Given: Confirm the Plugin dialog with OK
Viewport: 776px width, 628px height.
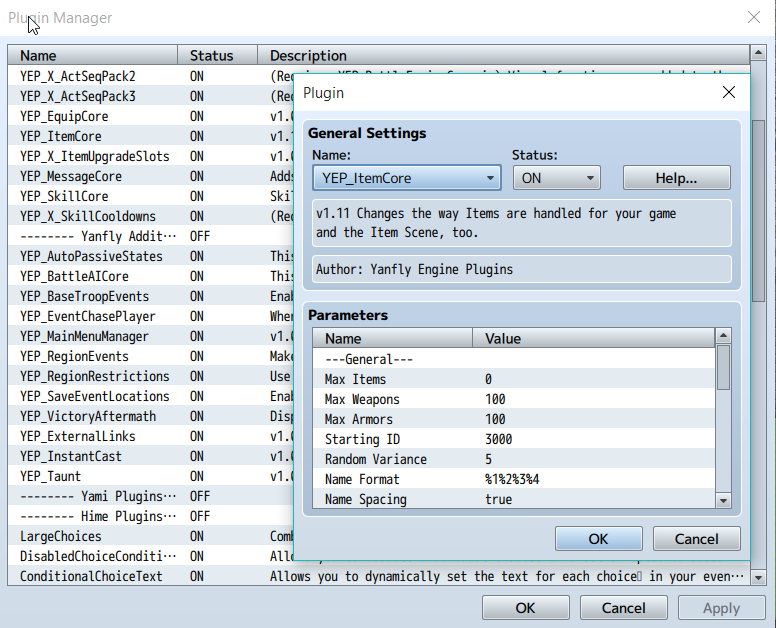Looking at the screenshot, I should point(599,538).
